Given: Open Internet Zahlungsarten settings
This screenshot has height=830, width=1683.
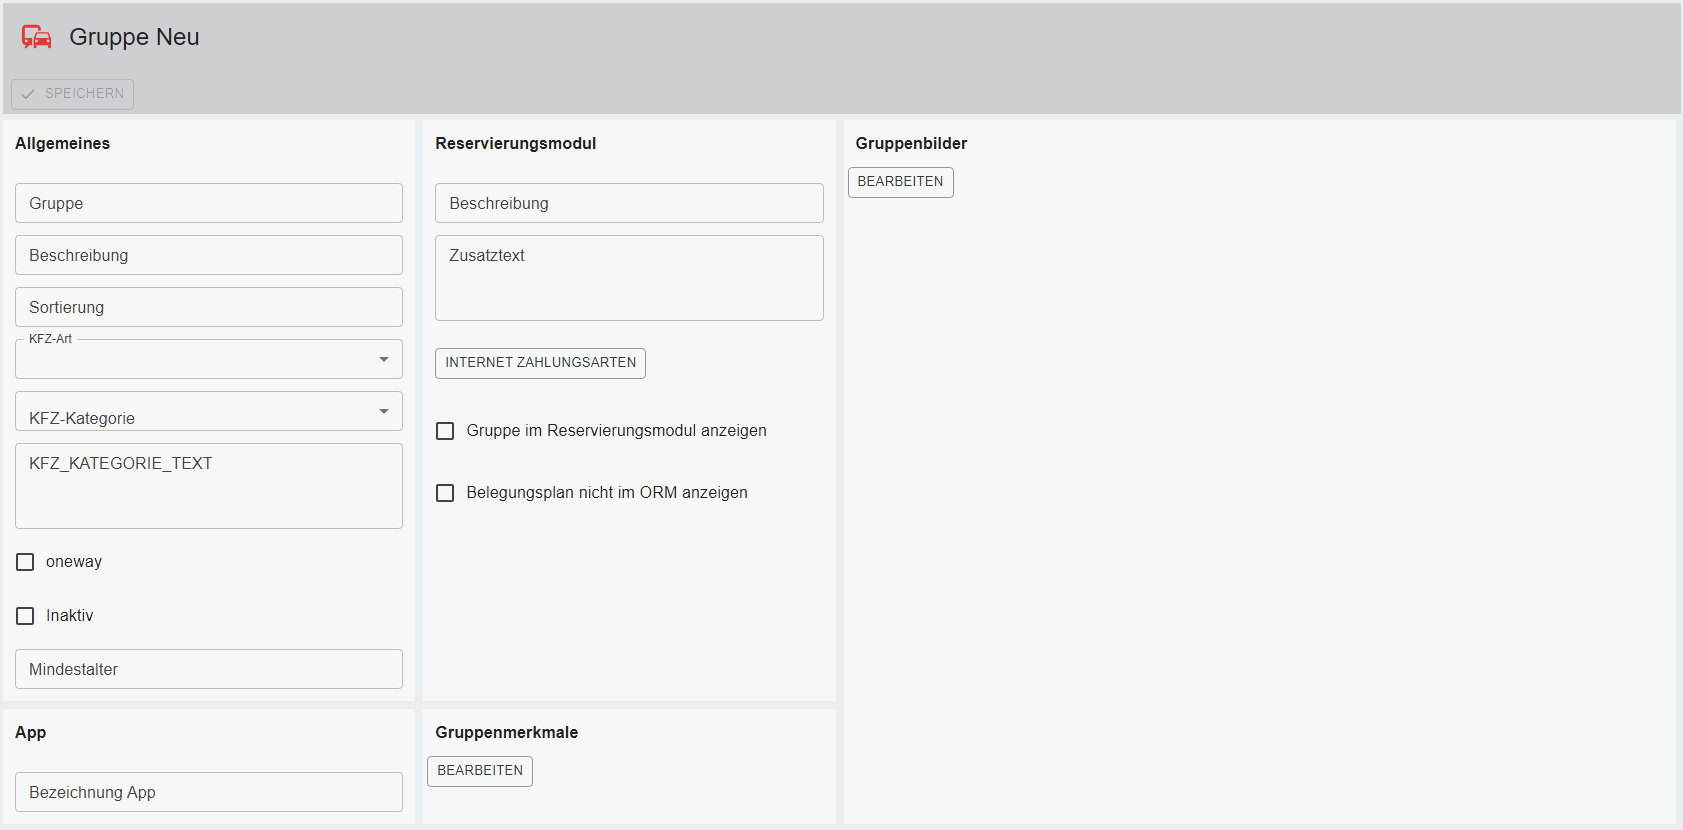Looking at the screenshot, I should click(540, 363).
